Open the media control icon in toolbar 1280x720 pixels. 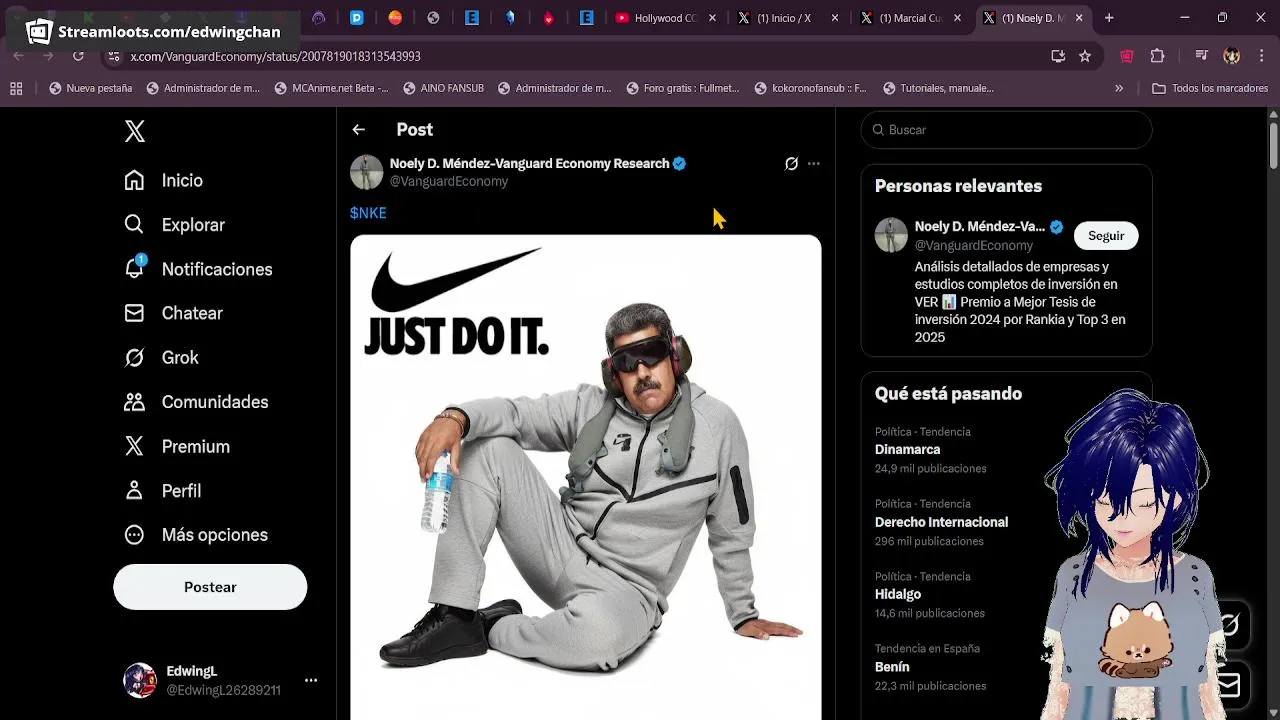tap(1202, 57)
